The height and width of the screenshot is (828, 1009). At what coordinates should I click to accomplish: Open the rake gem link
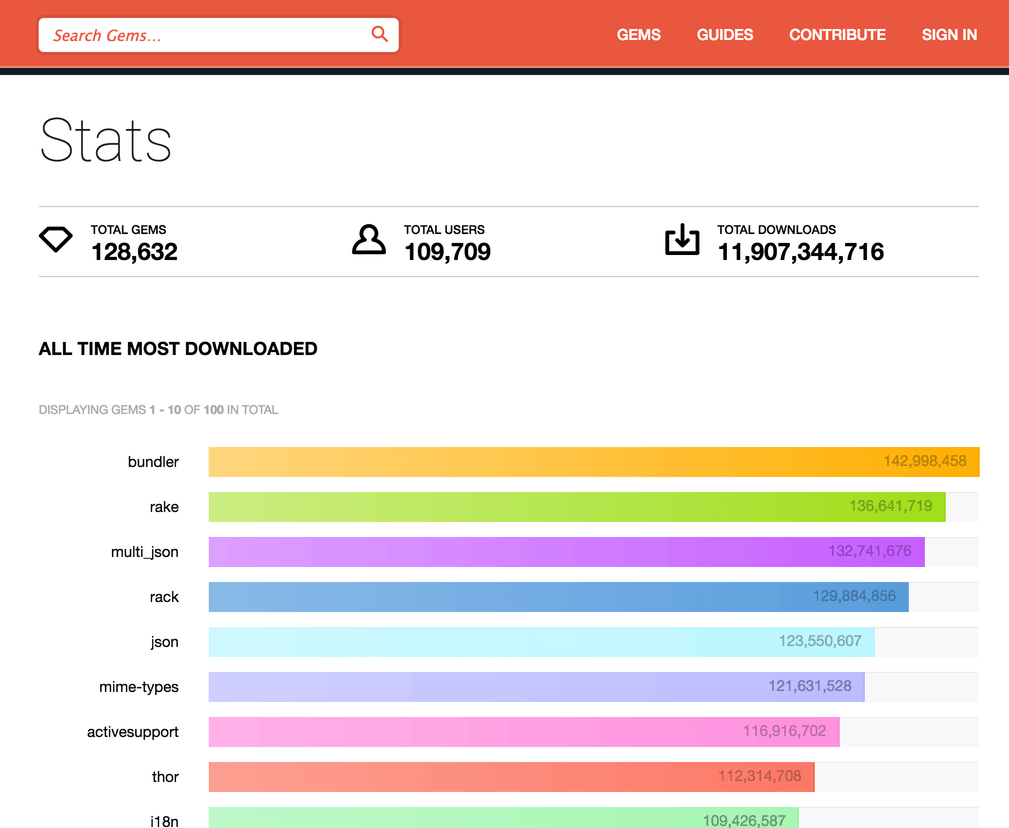[164, 507]
